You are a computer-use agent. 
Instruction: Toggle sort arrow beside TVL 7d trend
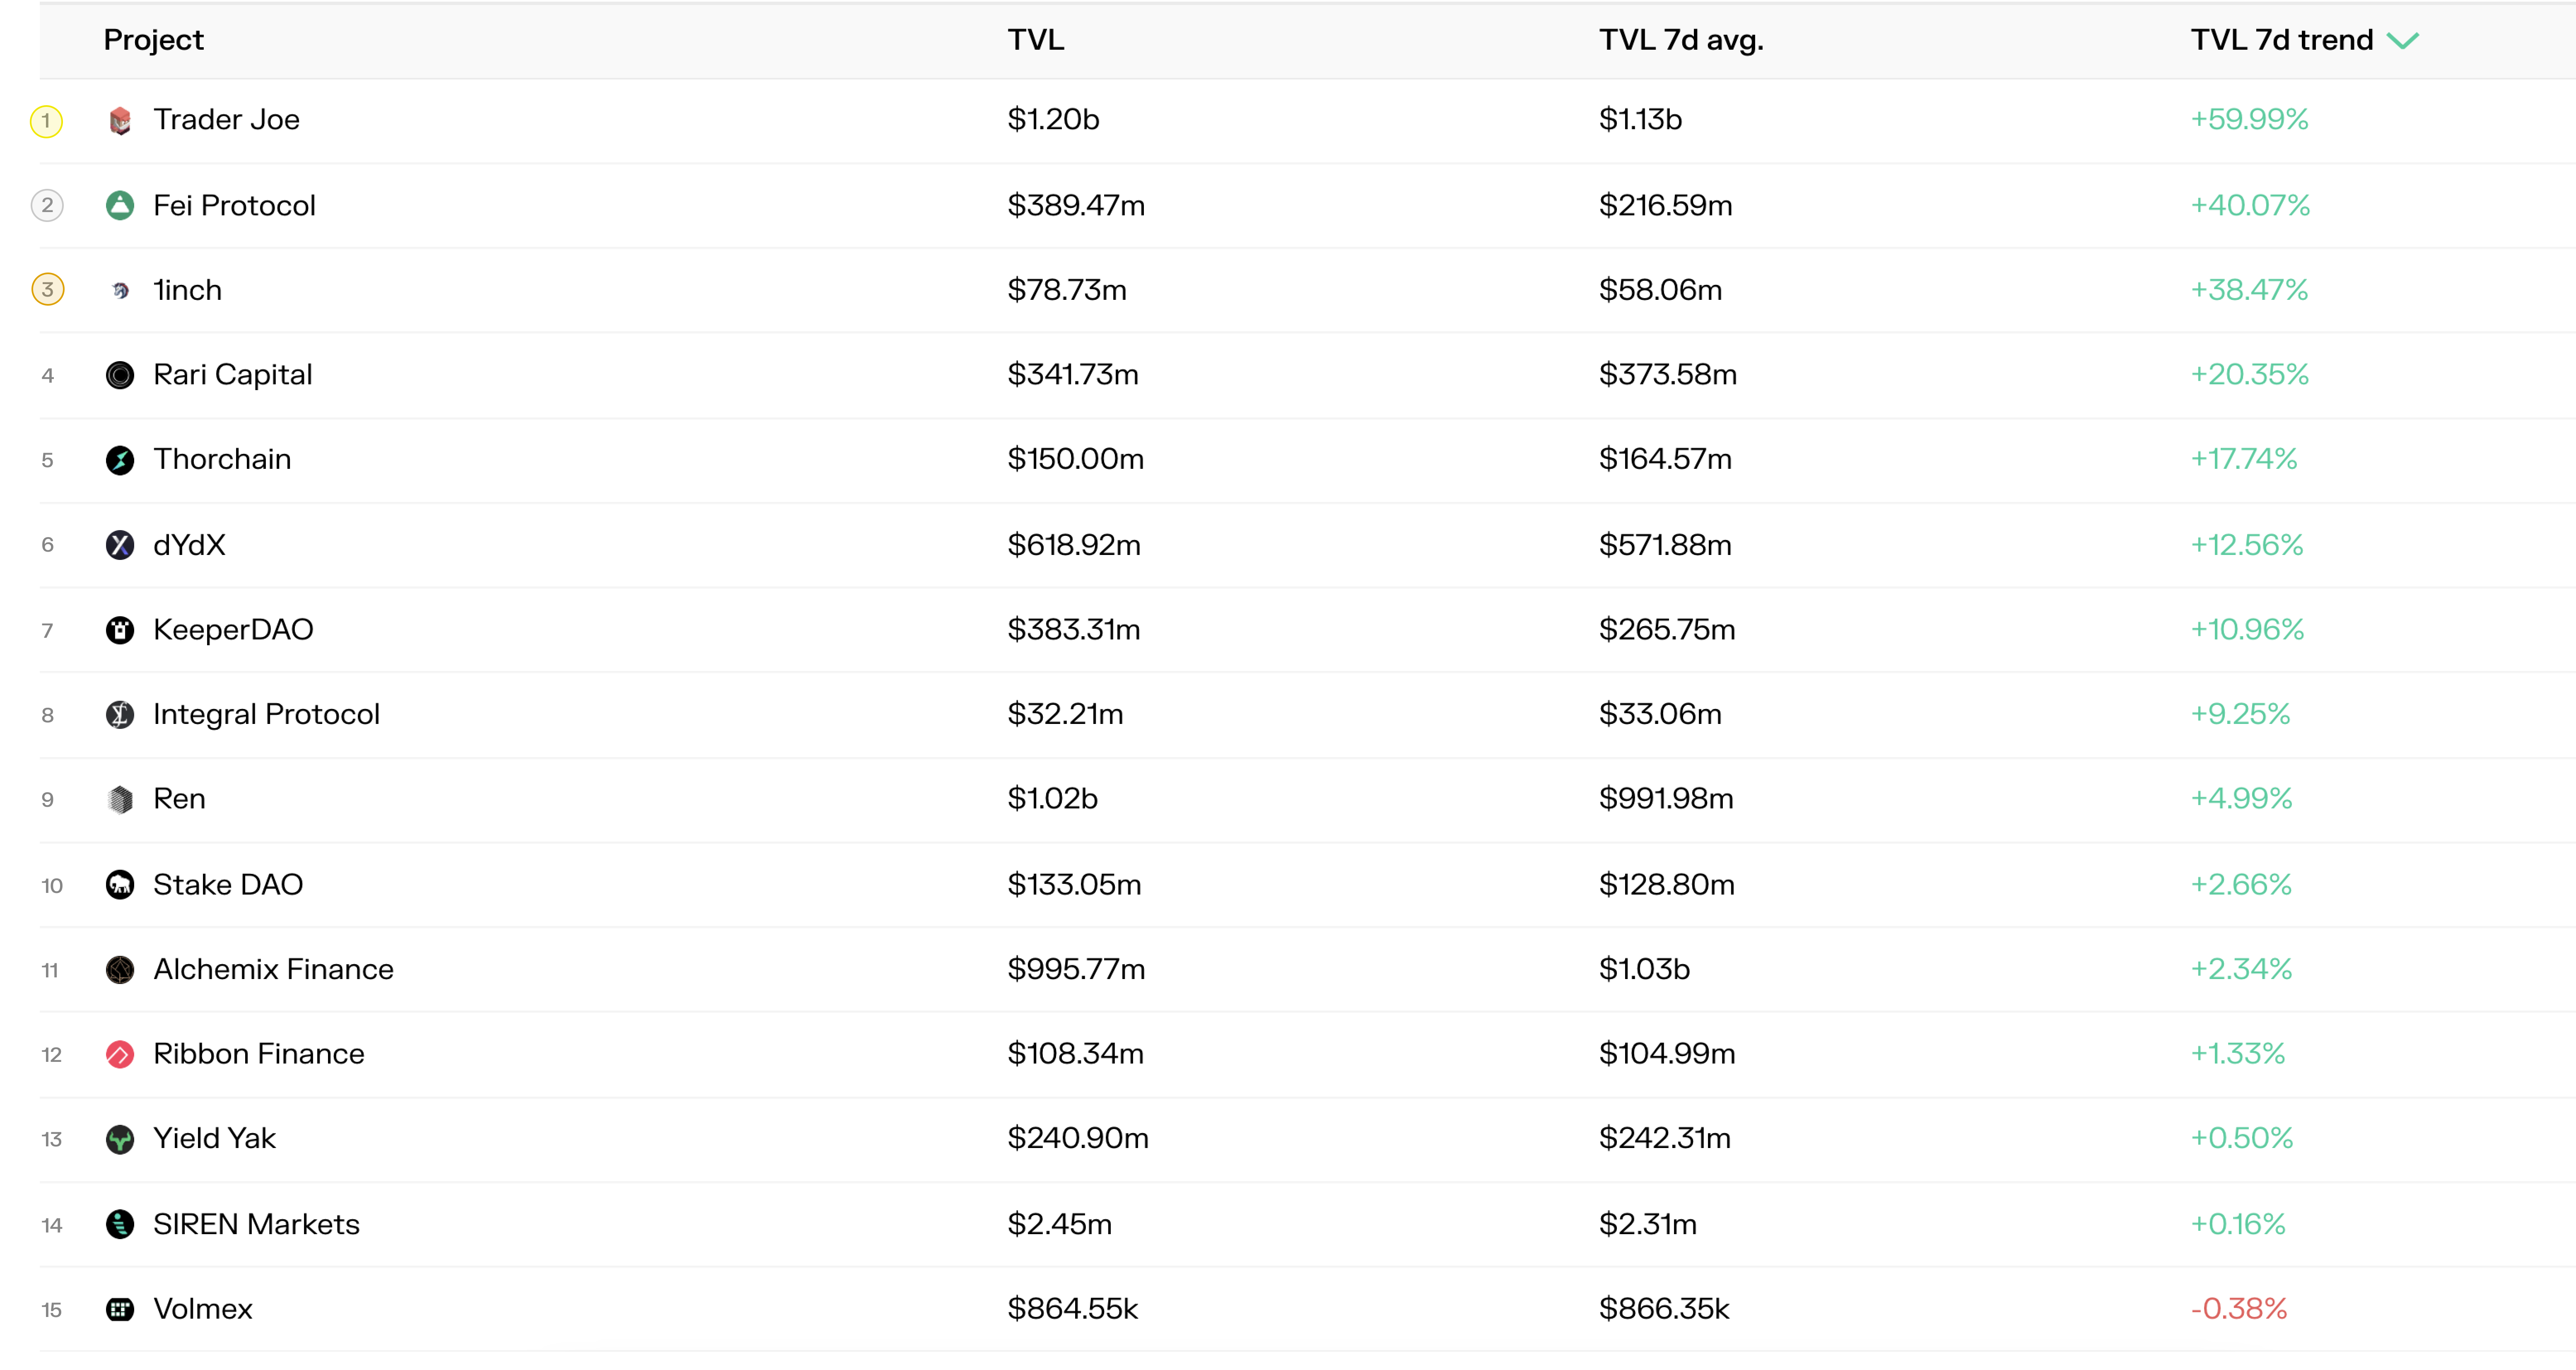click(2403, 41)
